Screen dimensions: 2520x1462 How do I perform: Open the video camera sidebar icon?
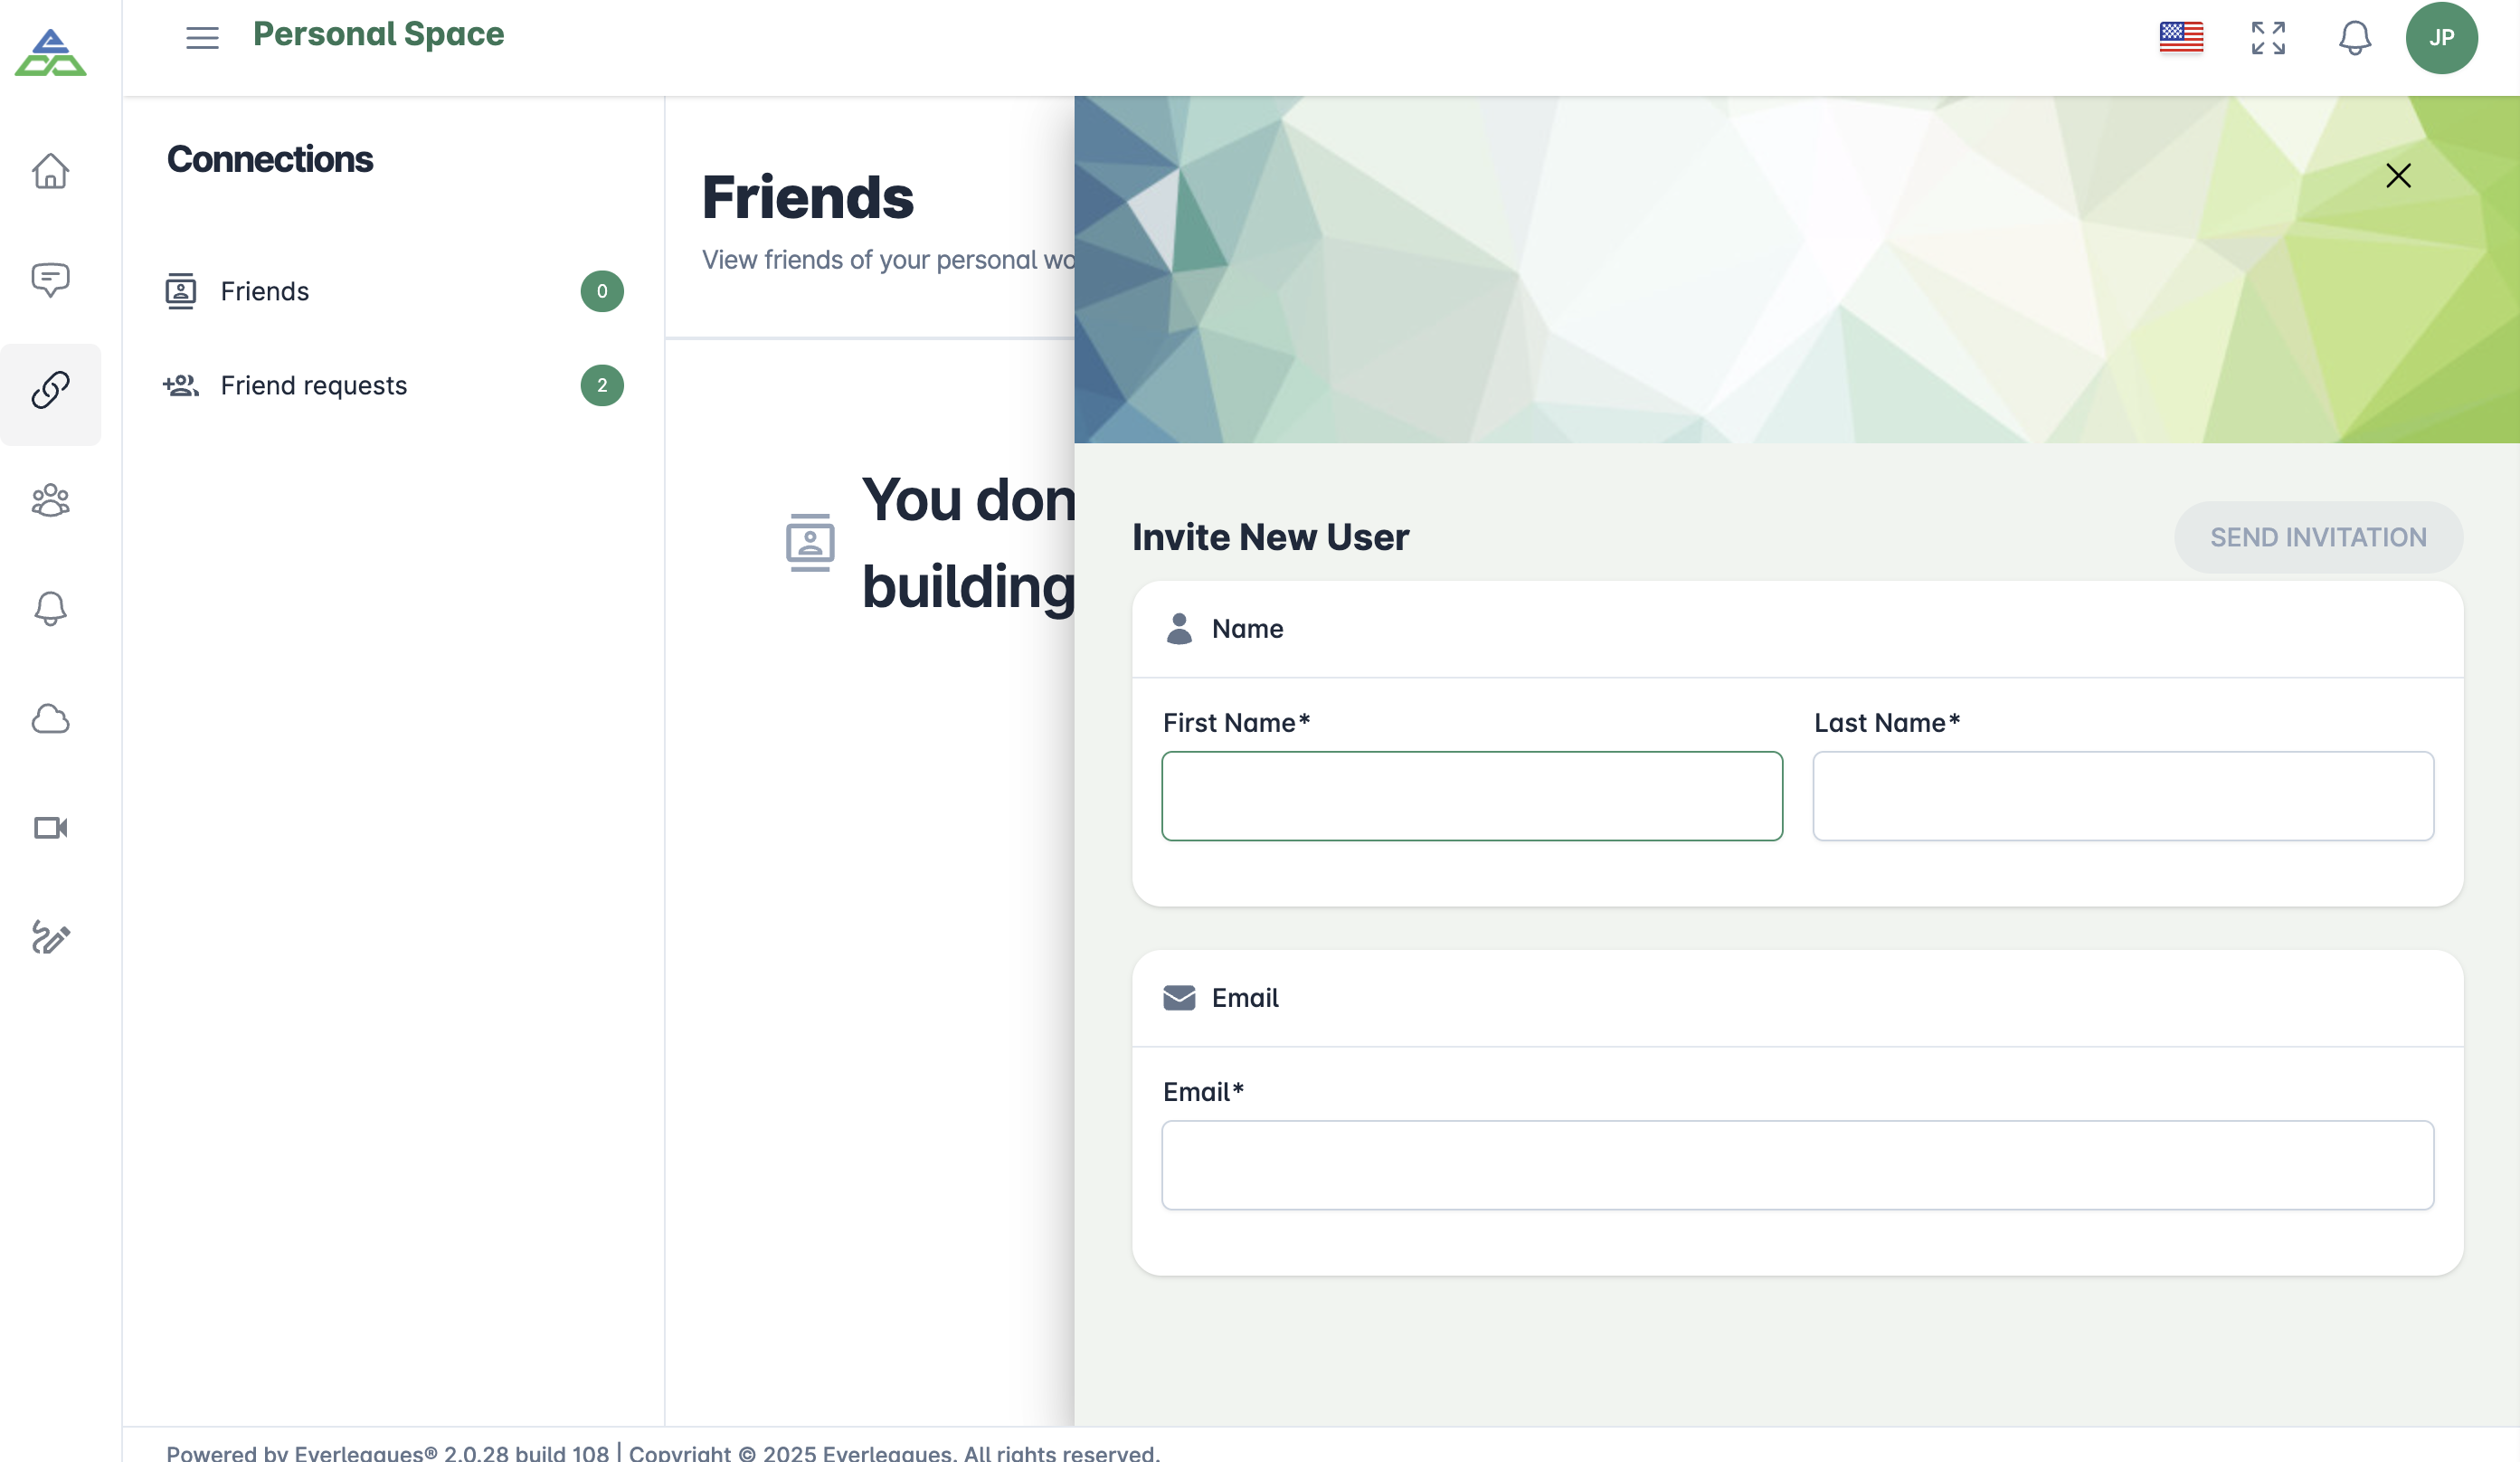click(x=50, y=828)
